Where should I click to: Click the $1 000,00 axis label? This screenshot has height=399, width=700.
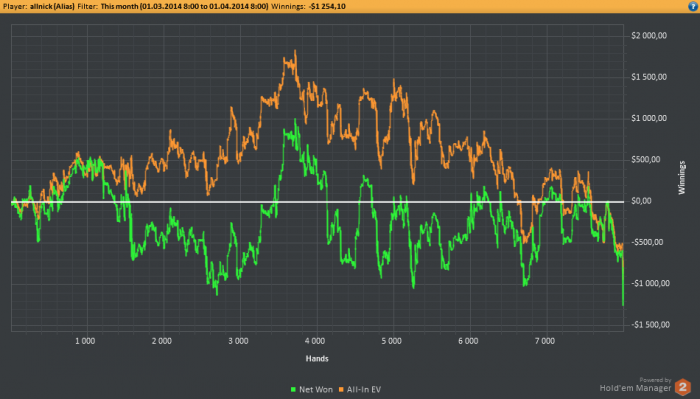click(649, 118)
